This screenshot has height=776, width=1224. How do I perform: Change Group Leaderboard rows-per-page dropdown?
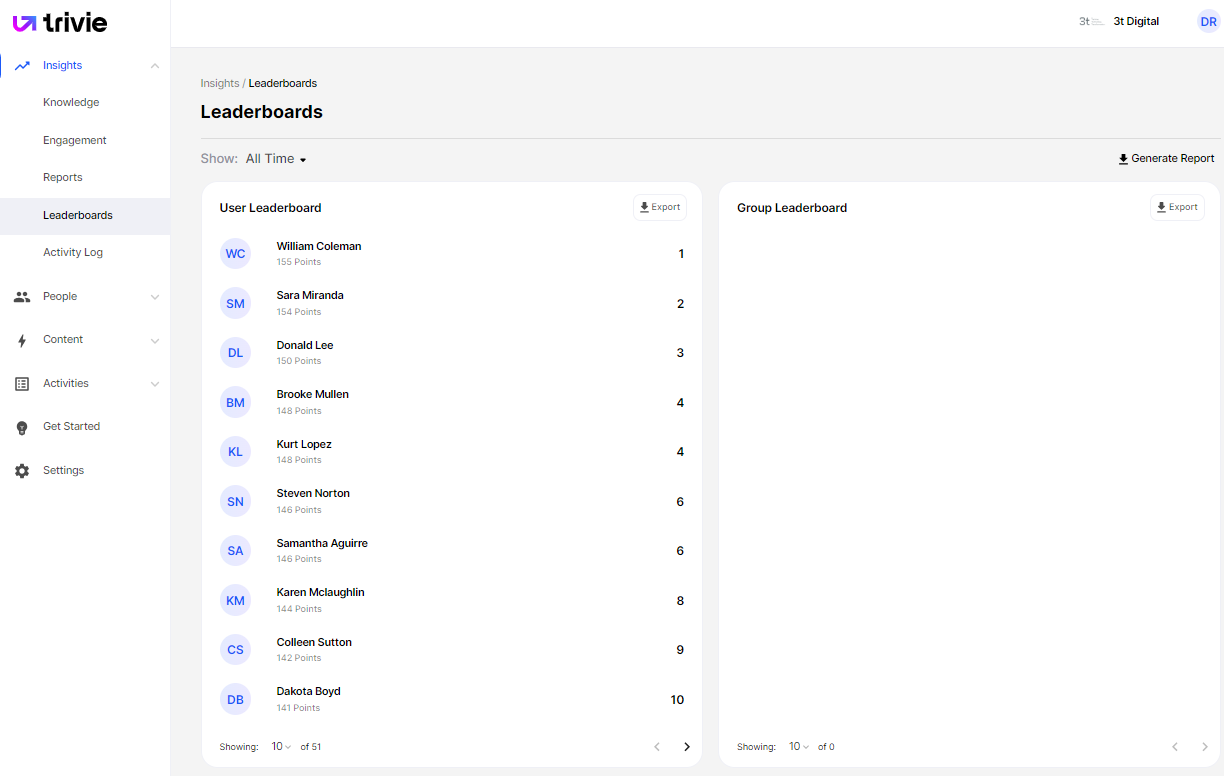click(798, 747)
